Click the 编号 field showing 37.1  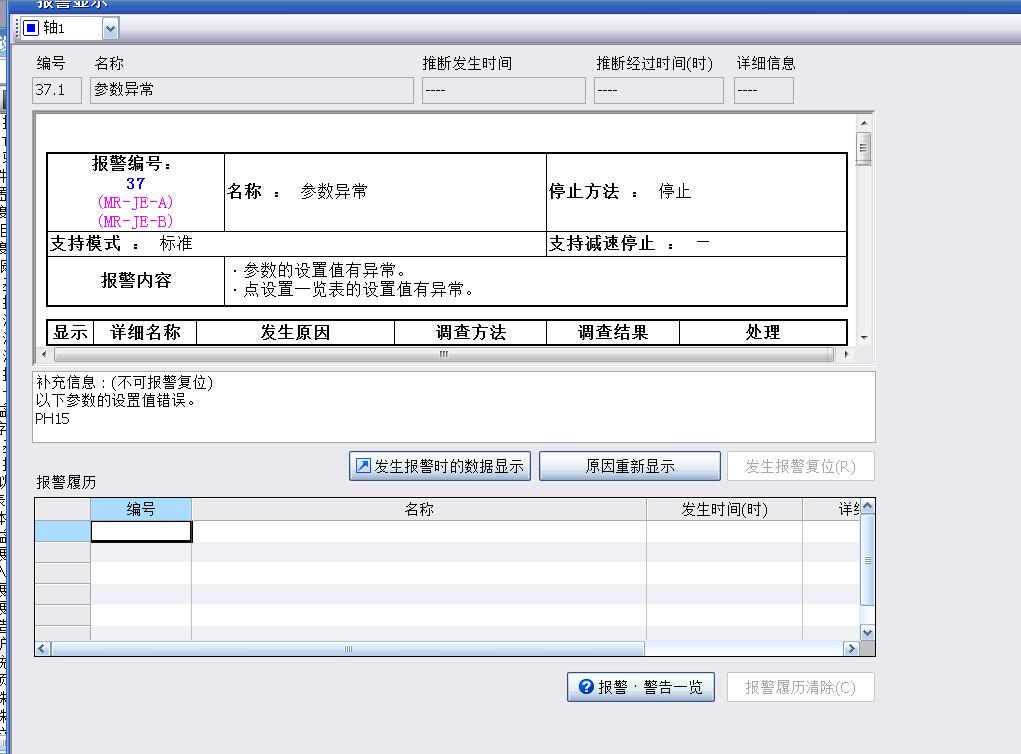click(x=57, y=90)
